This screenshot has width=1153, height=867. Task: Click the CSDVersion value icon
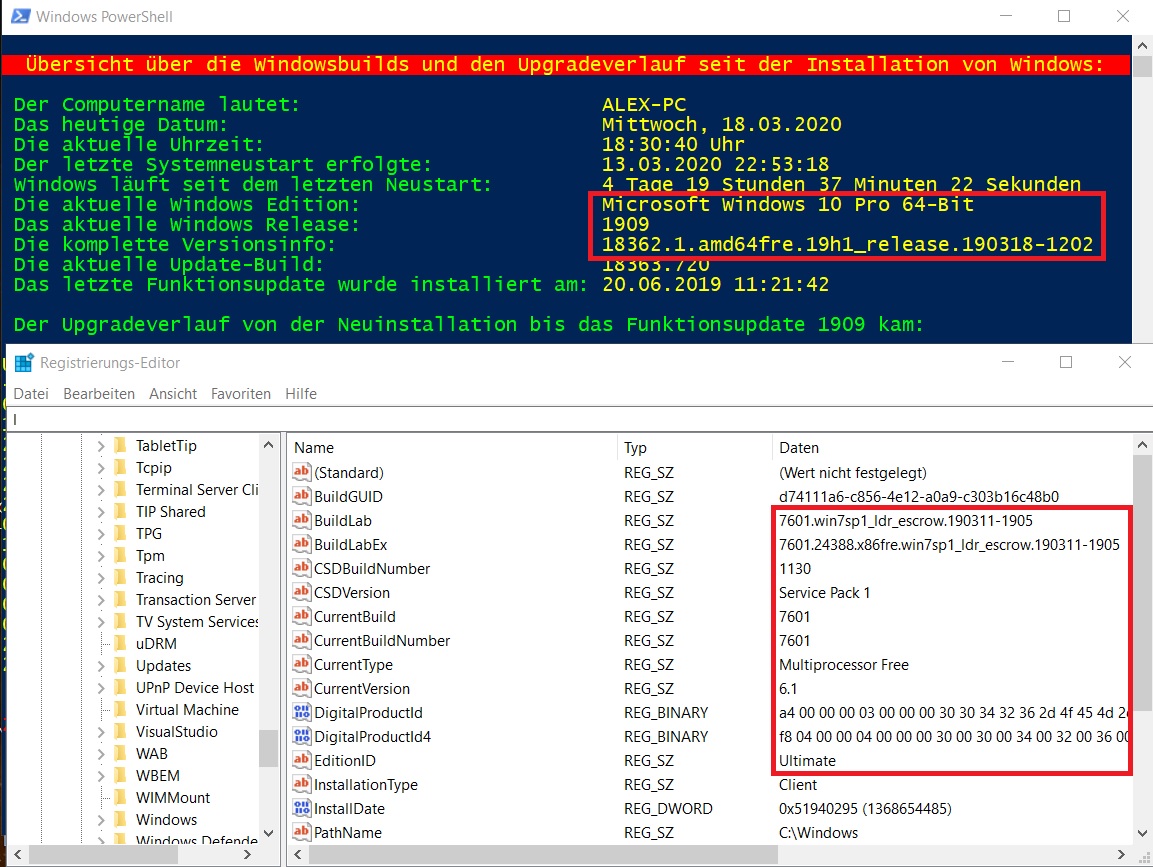pos(301,593)
